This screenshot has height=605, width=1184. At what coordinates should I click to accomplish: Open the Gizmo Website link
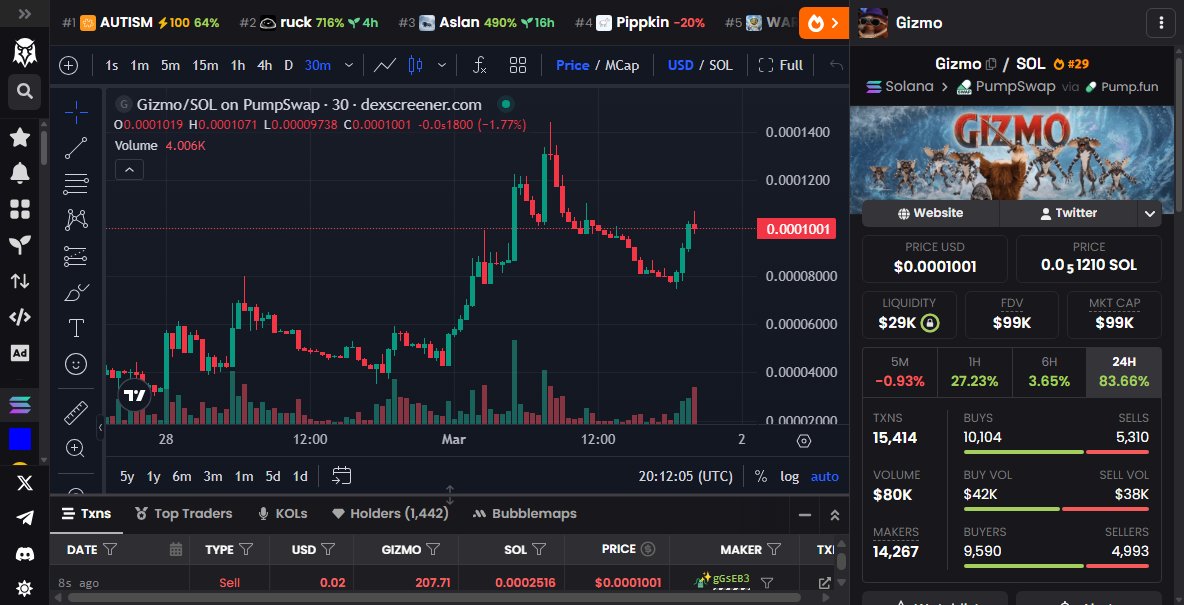(930, 214)
